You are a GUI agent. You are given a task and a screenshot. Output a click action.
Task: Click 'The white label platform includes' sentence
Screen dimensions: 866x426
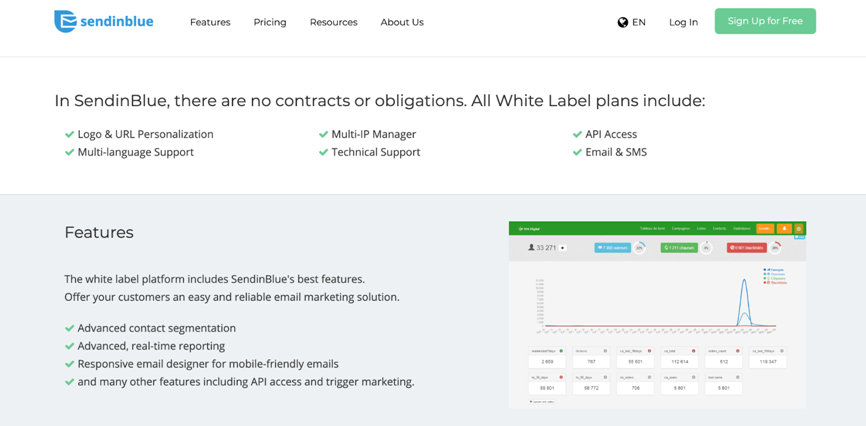point(215,278)
